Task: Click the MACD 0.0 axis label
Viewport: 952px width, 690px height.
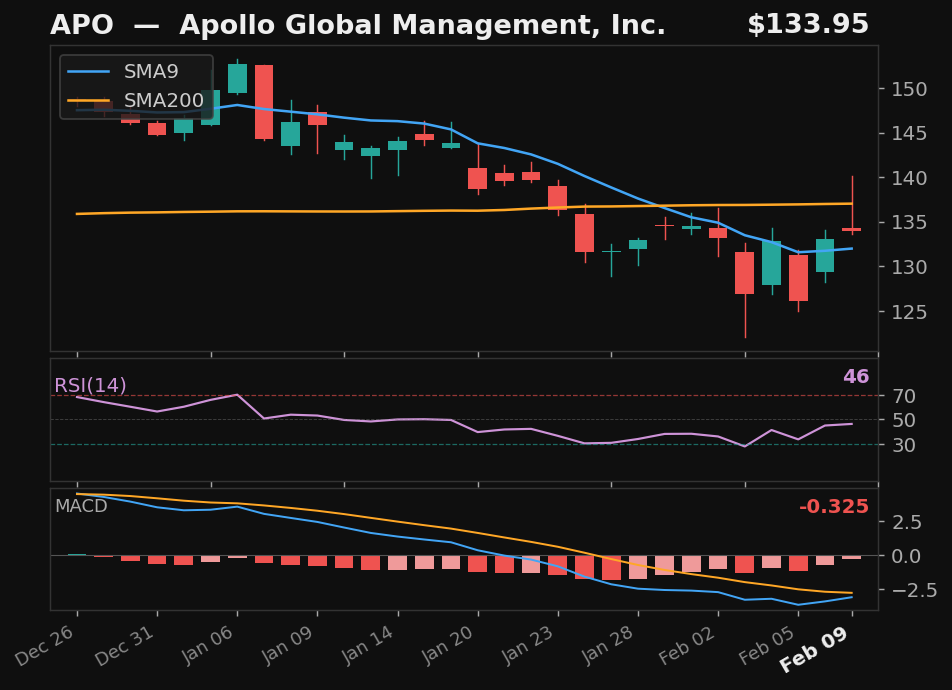Action: coord(906,556)
